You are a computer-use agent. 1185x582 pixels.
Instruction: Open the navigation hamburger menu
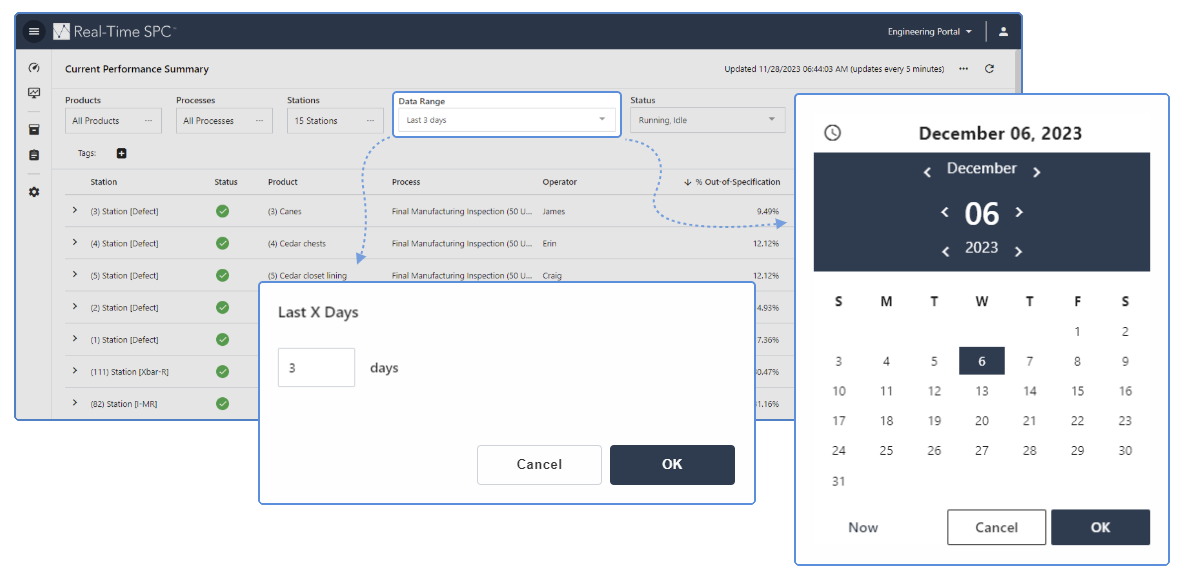click(x=33, y=30)
